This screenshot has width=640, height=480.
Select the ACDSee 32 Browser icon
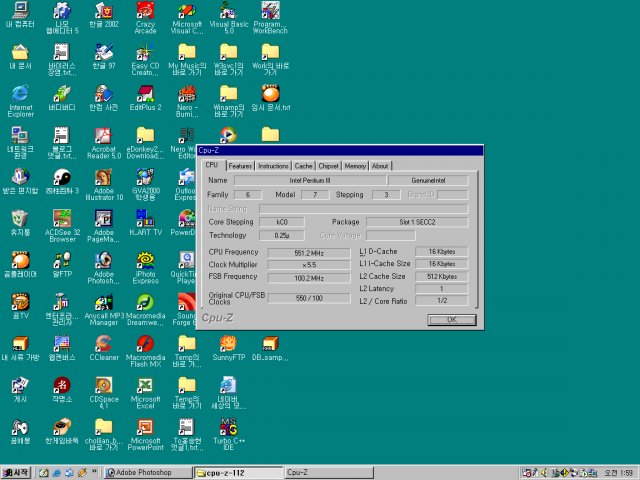(62, 227)
